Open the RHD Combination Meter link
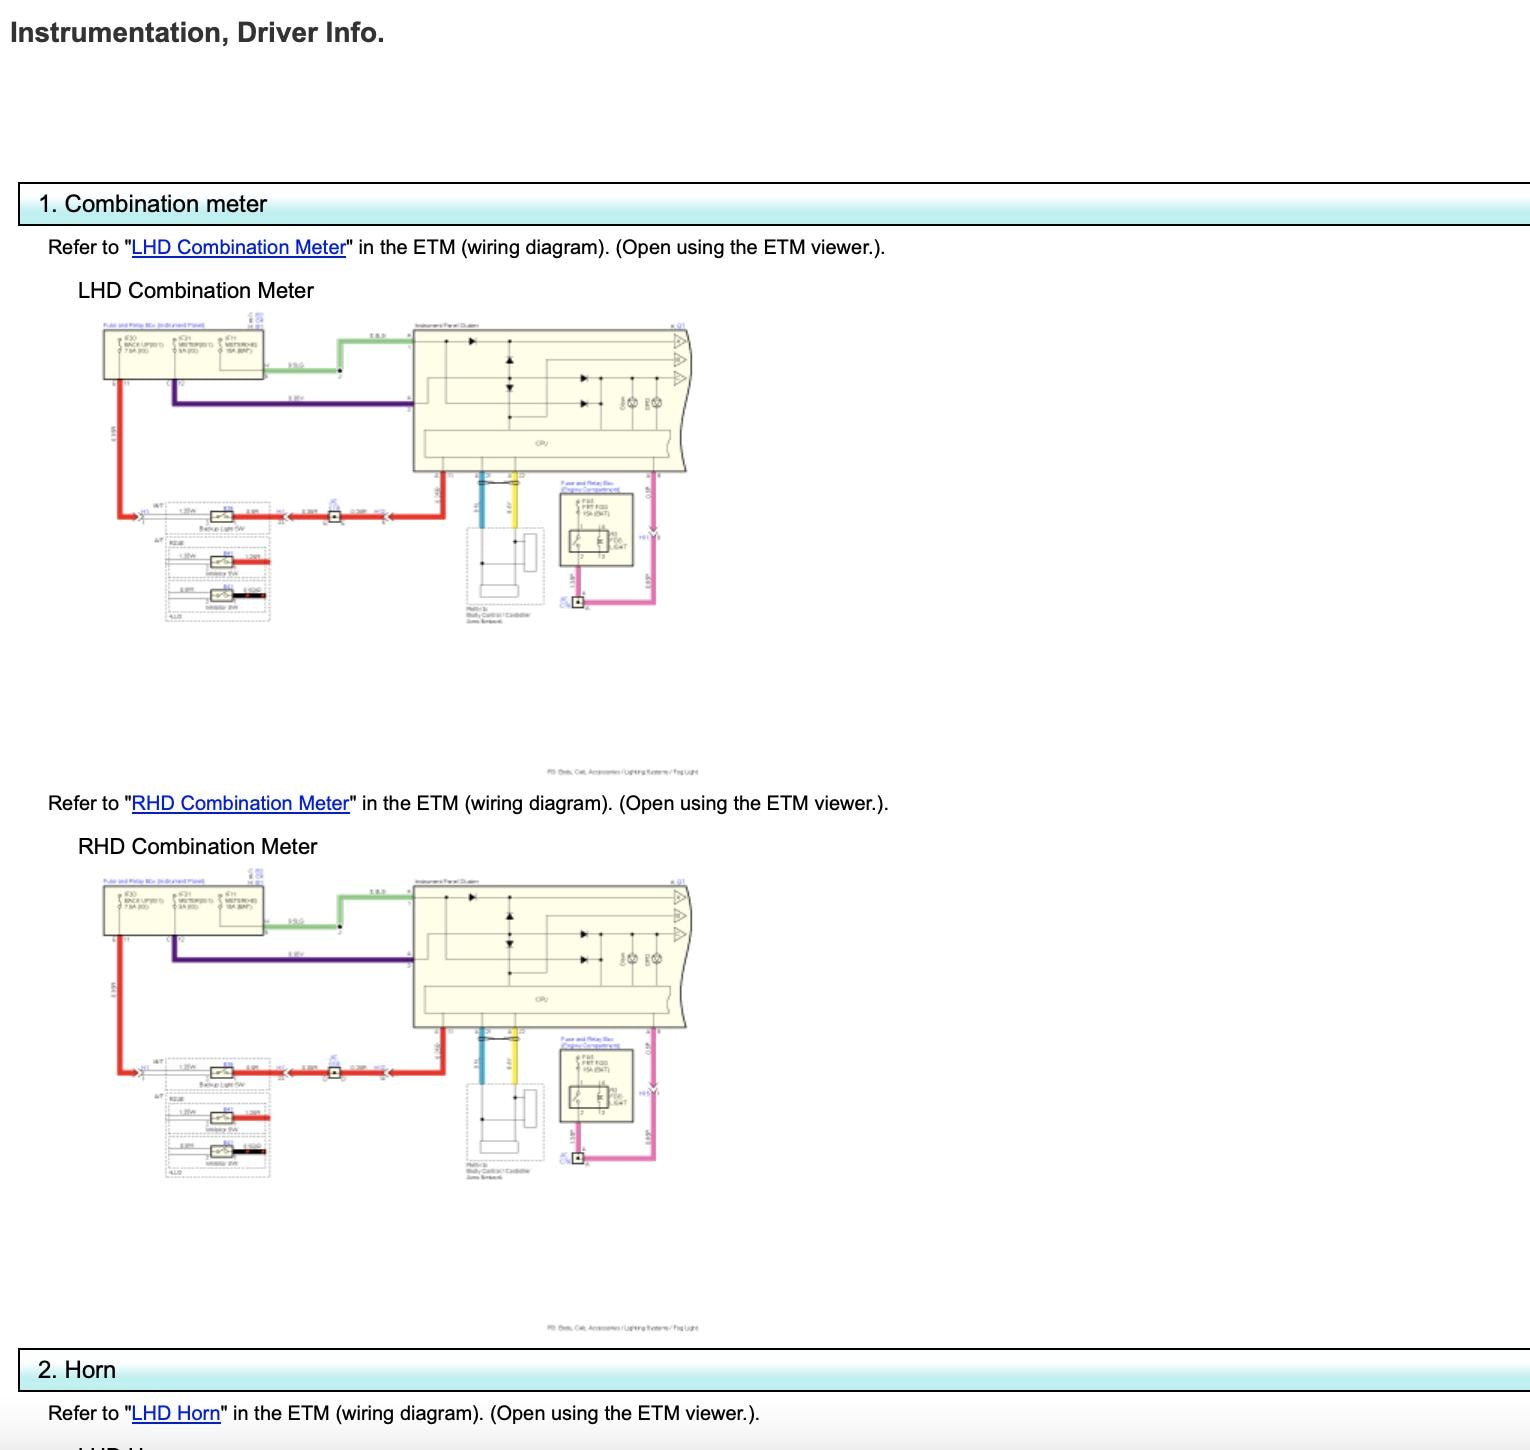This screenshot has height=1450, width=1530. (240, 803)
